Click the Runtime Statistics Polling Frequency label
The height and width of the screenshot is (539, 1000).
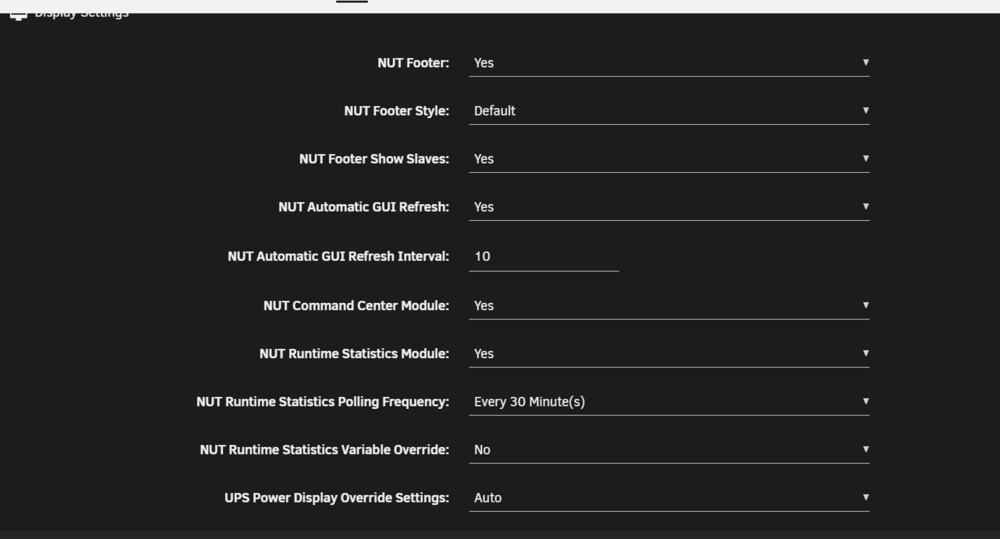pyautogui.click(x=323, y=402)
